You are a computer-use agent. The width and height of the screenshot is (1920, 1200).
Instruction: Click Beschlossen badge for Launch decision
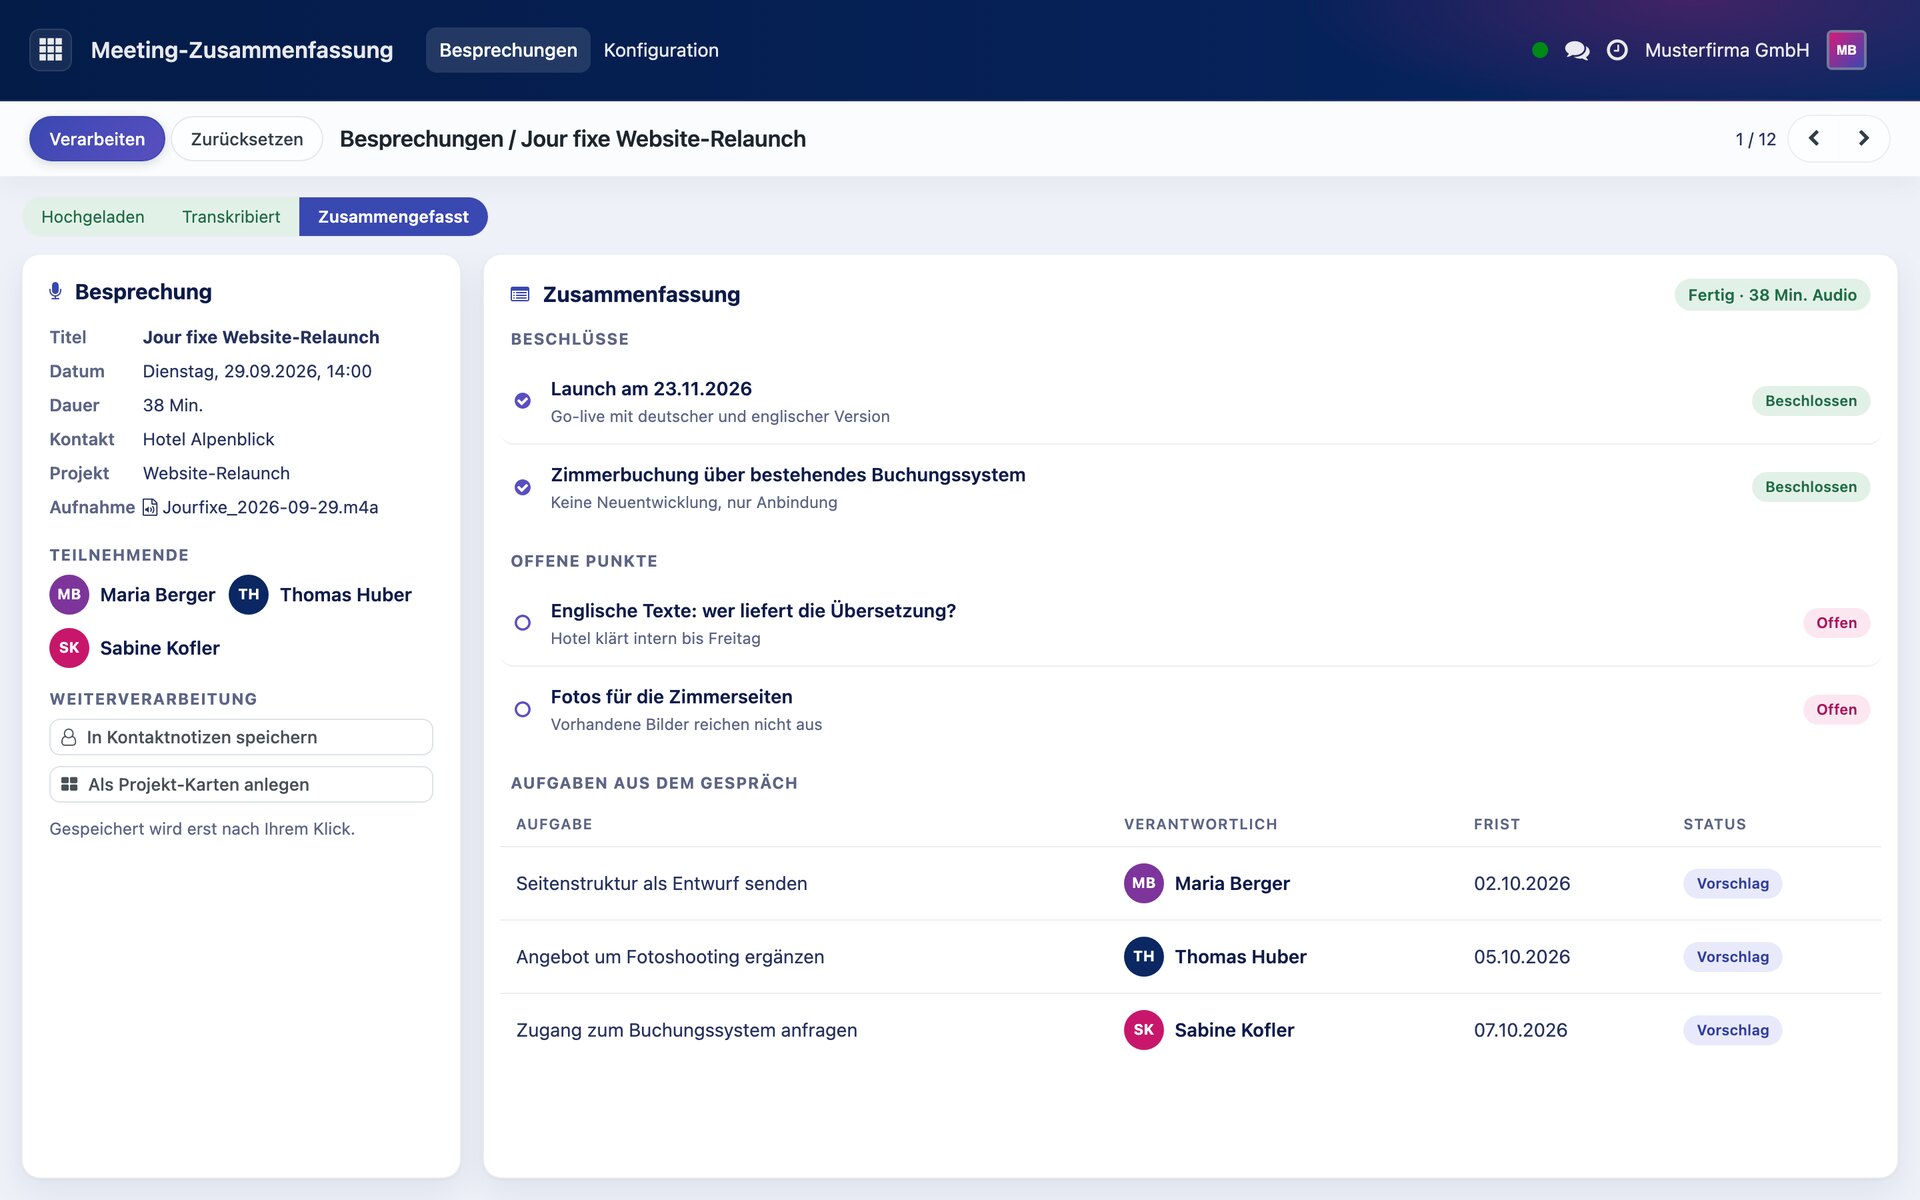pos(1810,401)
